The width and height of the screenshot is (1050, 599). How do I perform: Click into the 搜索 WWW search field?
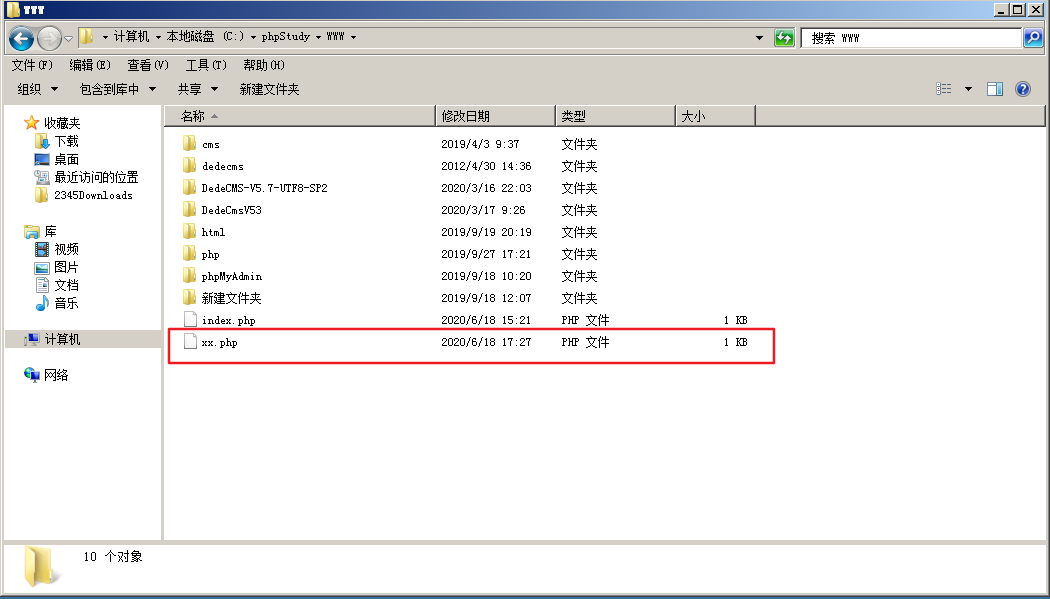click(x=911, y=38)
